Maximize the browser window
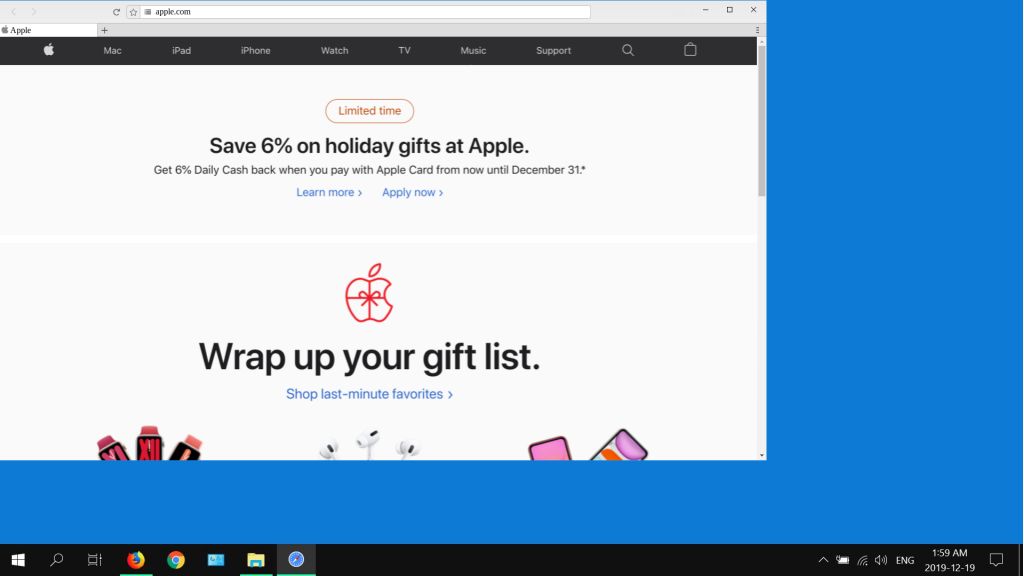Screen dimensions: 1024x576 [x=729, y=10]
